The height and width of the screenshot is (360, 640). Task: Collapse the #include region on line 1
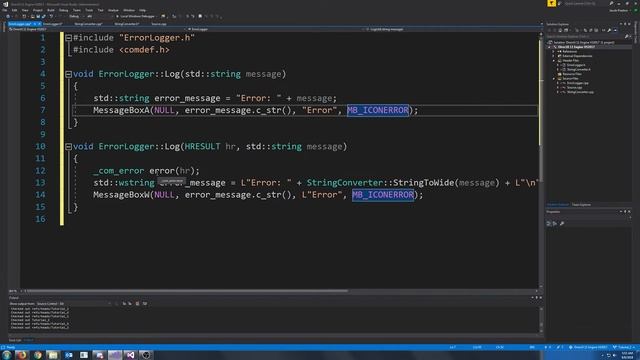pyautogui.click(x=69, y=38)
